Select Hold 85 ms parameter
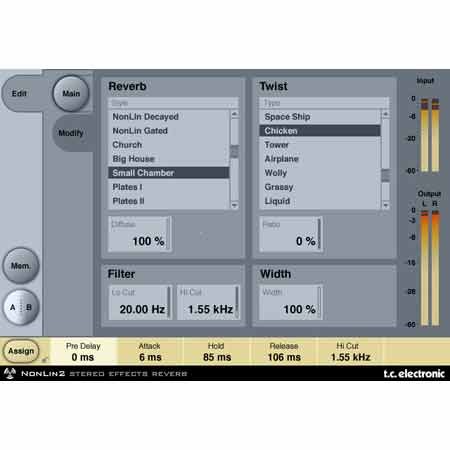Screen dimensions: 450x450 pos(217,352)
